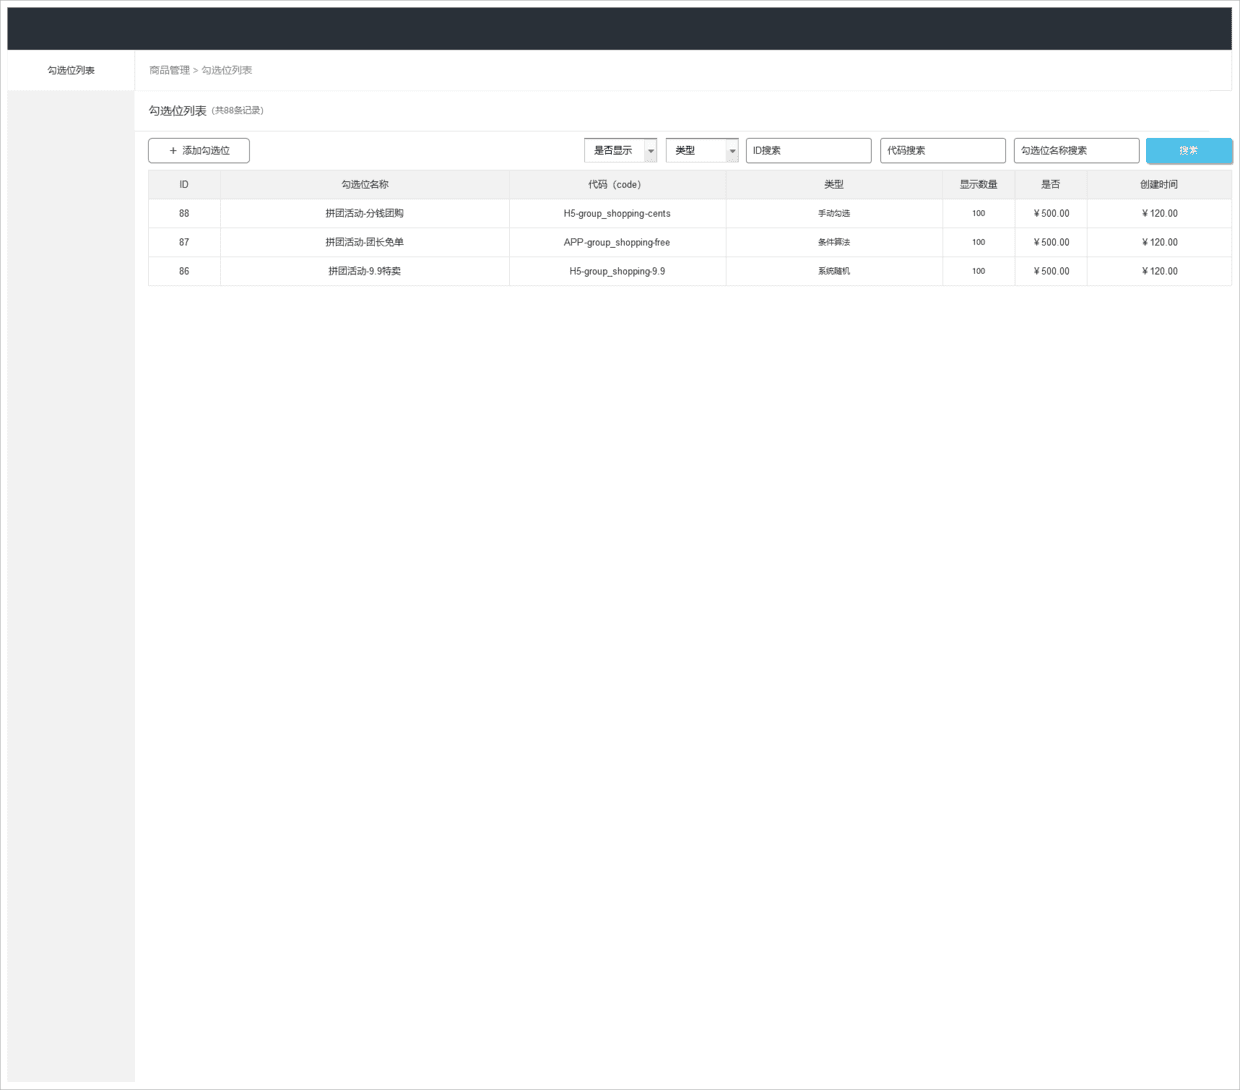Click 拼团活动-9.9特卖 name cell

click(x=365, y=271)
